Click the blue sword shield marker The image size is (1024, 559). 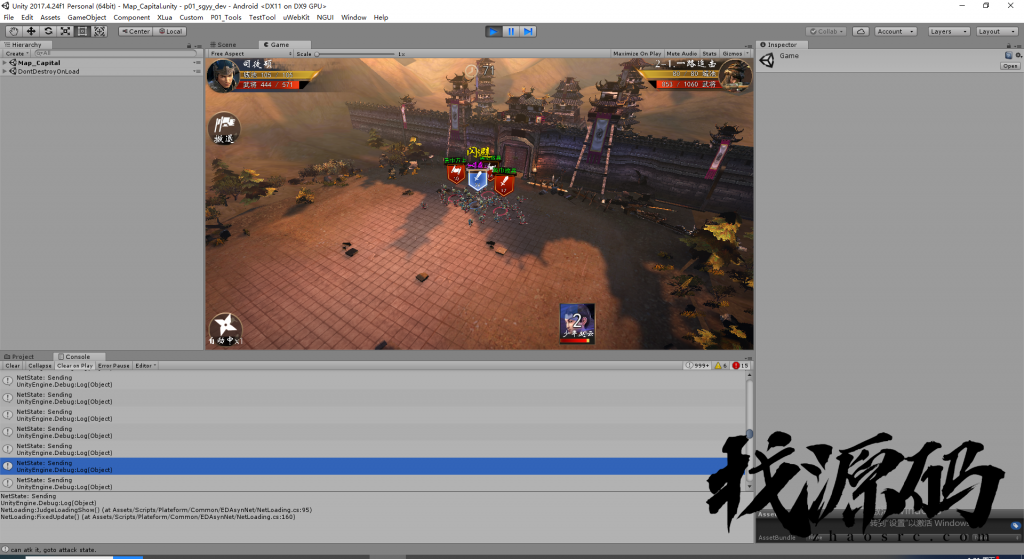477,179
